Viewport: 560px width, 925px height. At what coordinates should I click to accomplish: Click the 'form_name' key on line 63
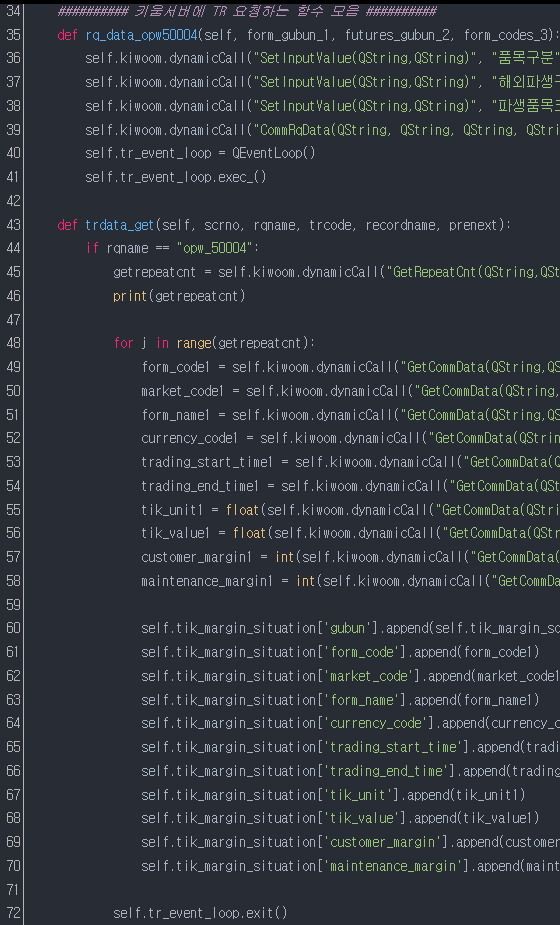[x=362, y=700]
